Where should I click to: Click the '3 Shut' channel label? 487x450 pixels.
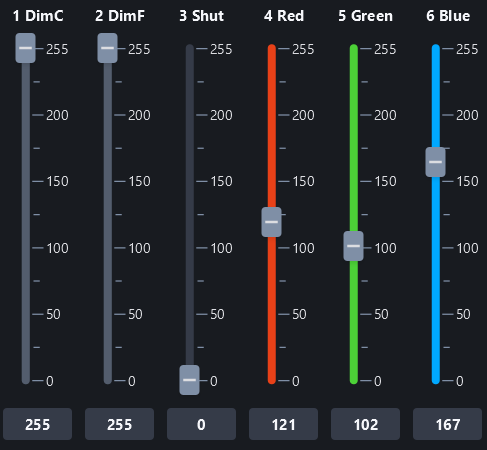pos(202,16)
